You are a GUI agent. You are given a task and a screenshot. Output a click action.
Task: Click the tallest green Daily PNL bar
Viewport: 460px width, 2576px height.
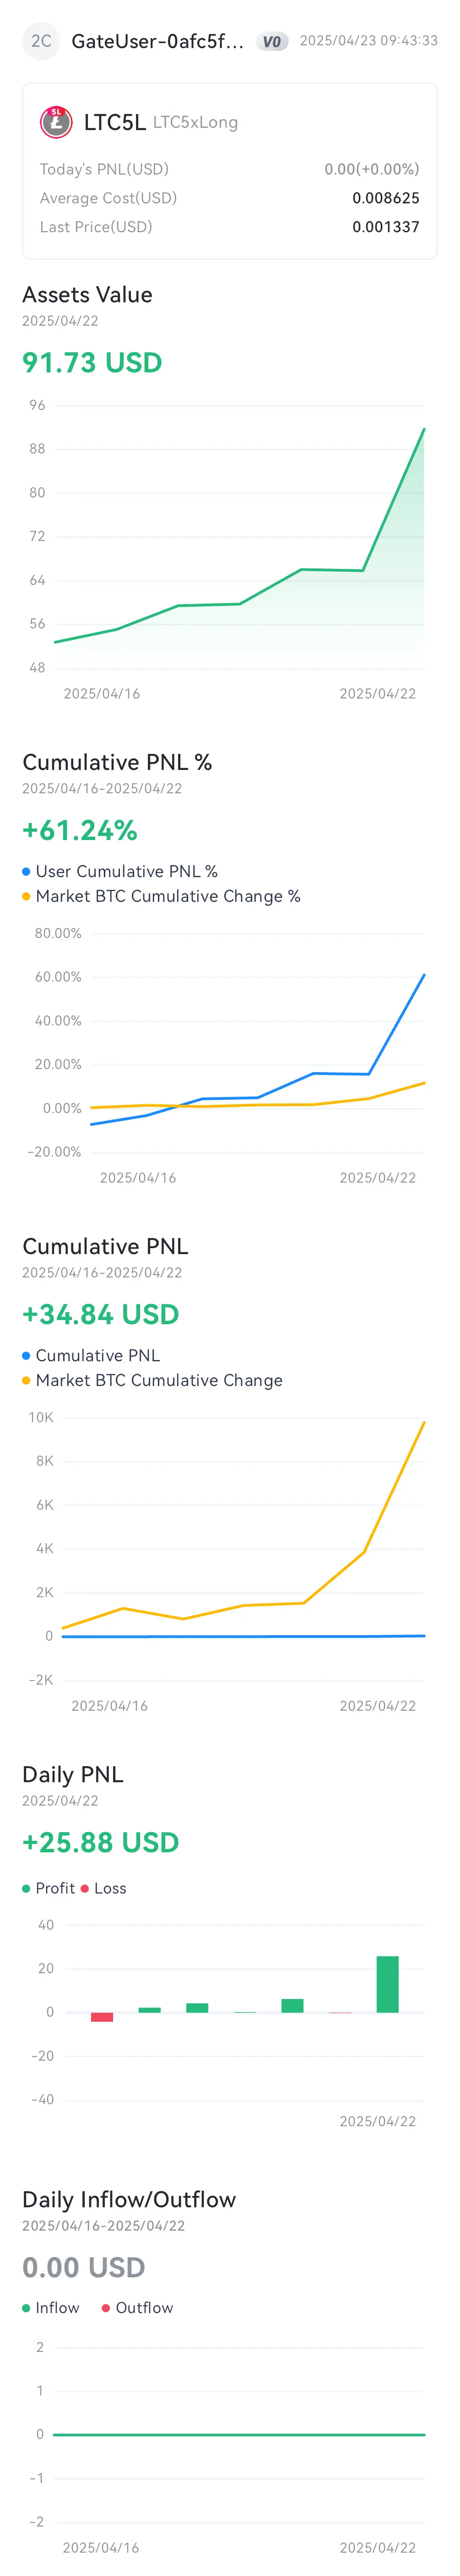pyautogui.click(x=387, y=1984)
